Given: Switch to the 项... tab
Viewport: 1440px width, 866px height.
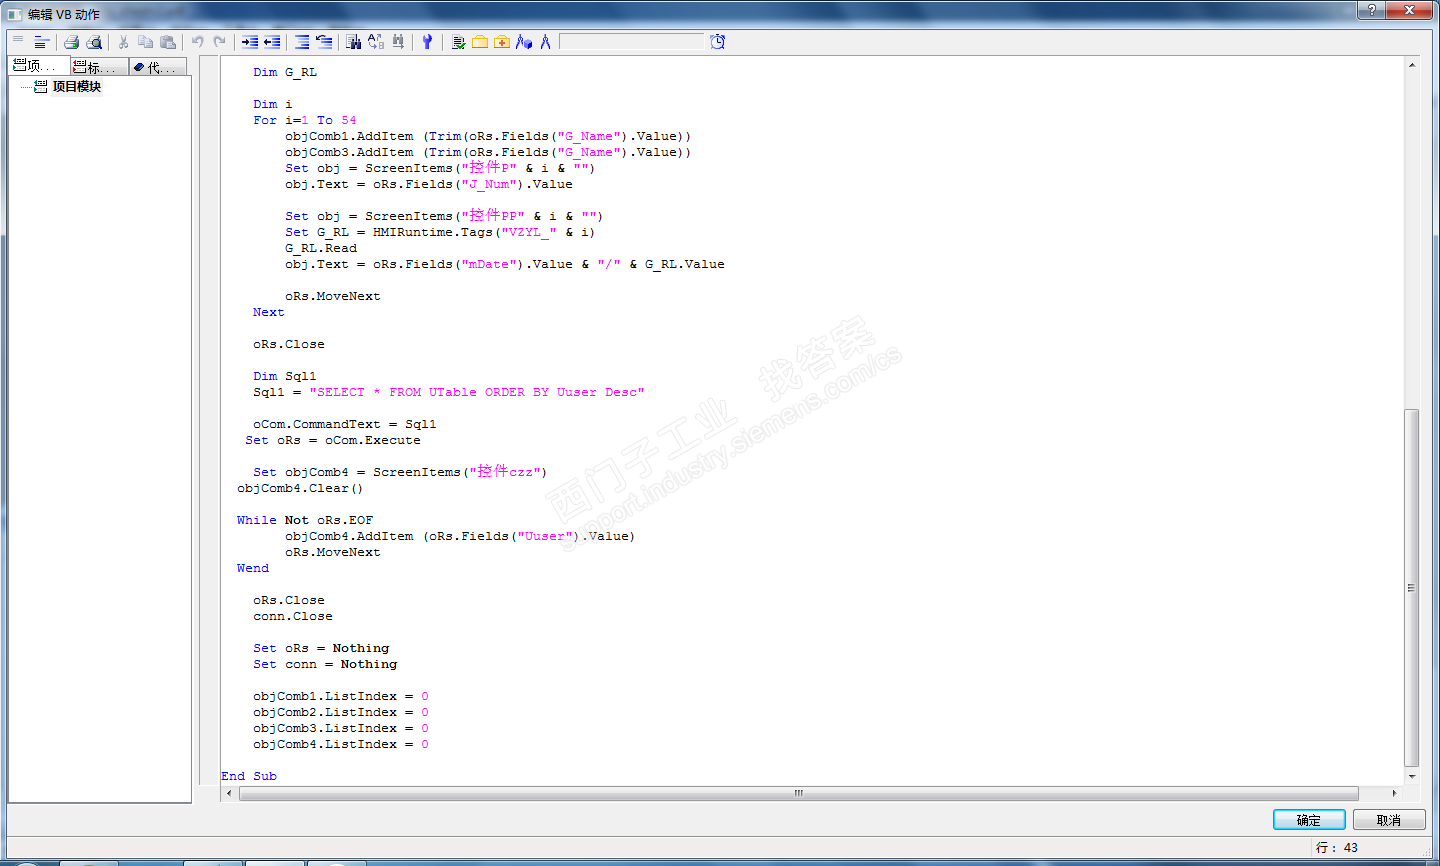Looking at the screenshot, I should pos(40,66).
